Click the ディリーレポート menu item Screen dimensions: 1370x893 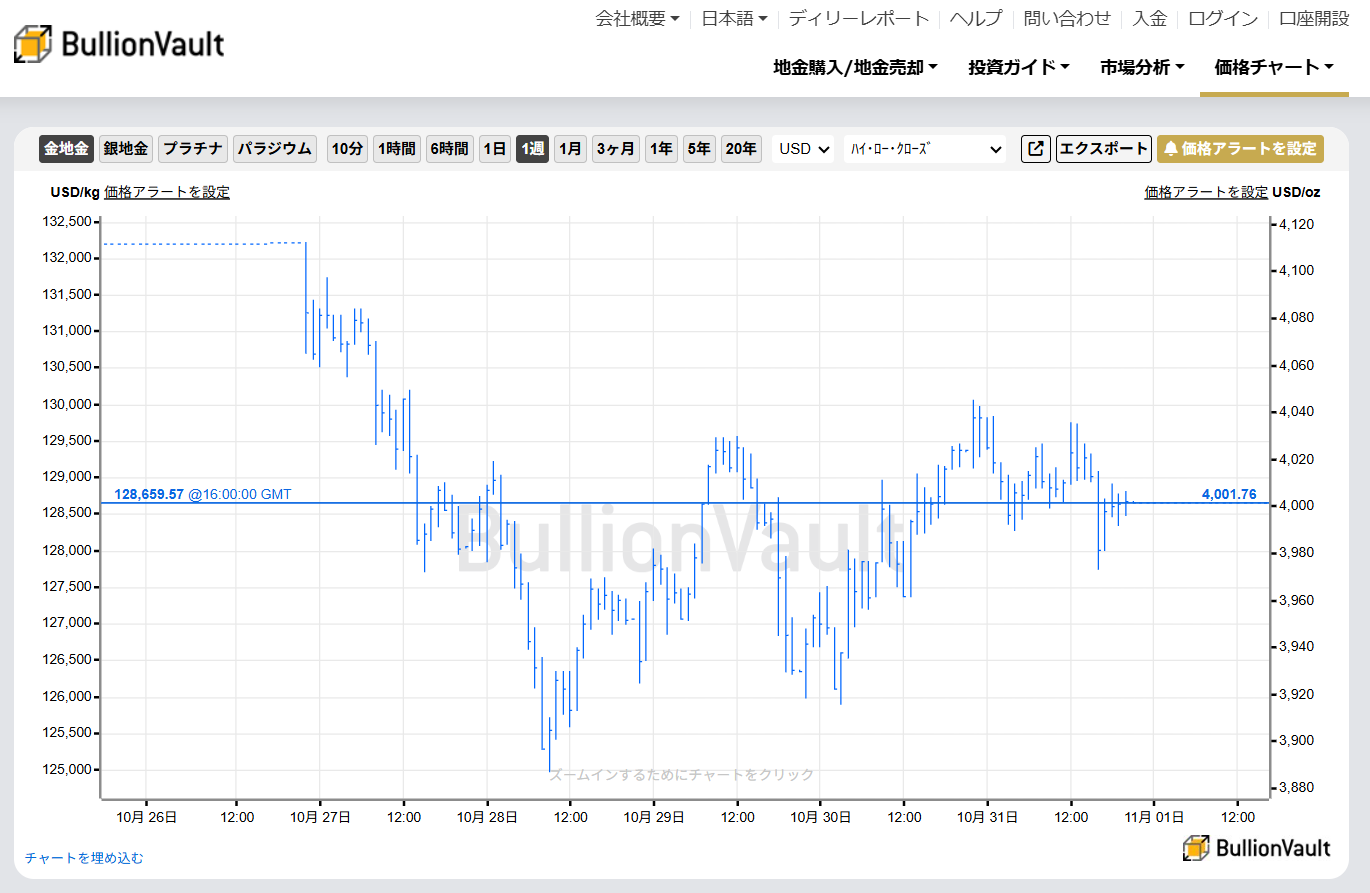(859, 18)
